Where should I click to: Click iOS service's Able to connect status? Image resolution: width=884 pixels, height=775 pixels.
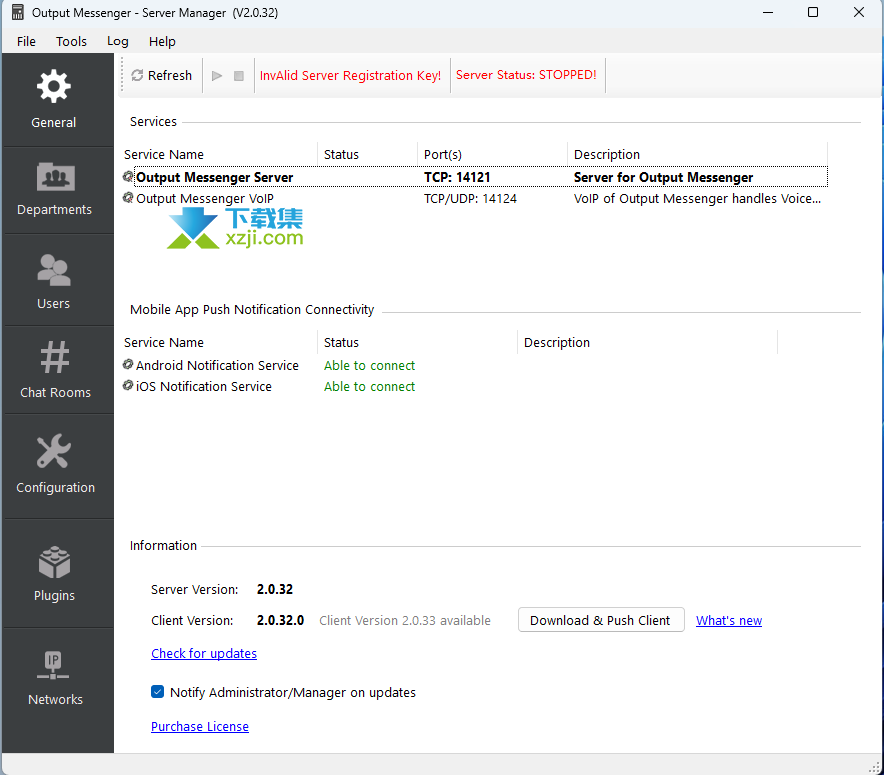pos(369,386)
